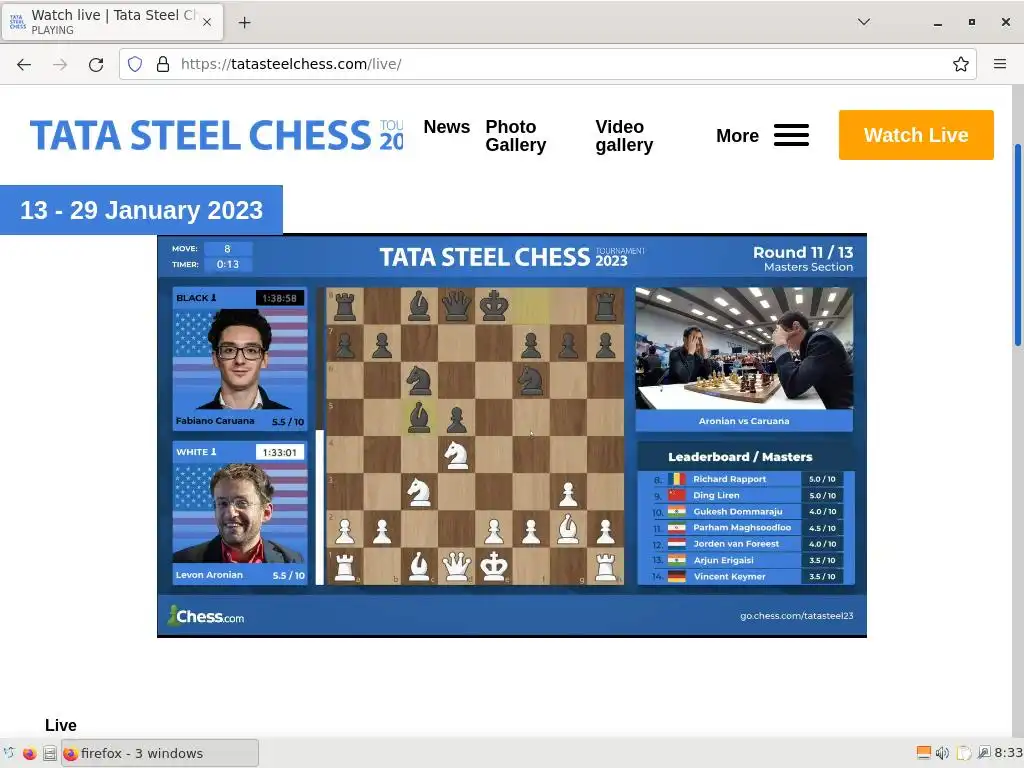
Task: Click the evaluation bar beside the board
Action: 319,436
